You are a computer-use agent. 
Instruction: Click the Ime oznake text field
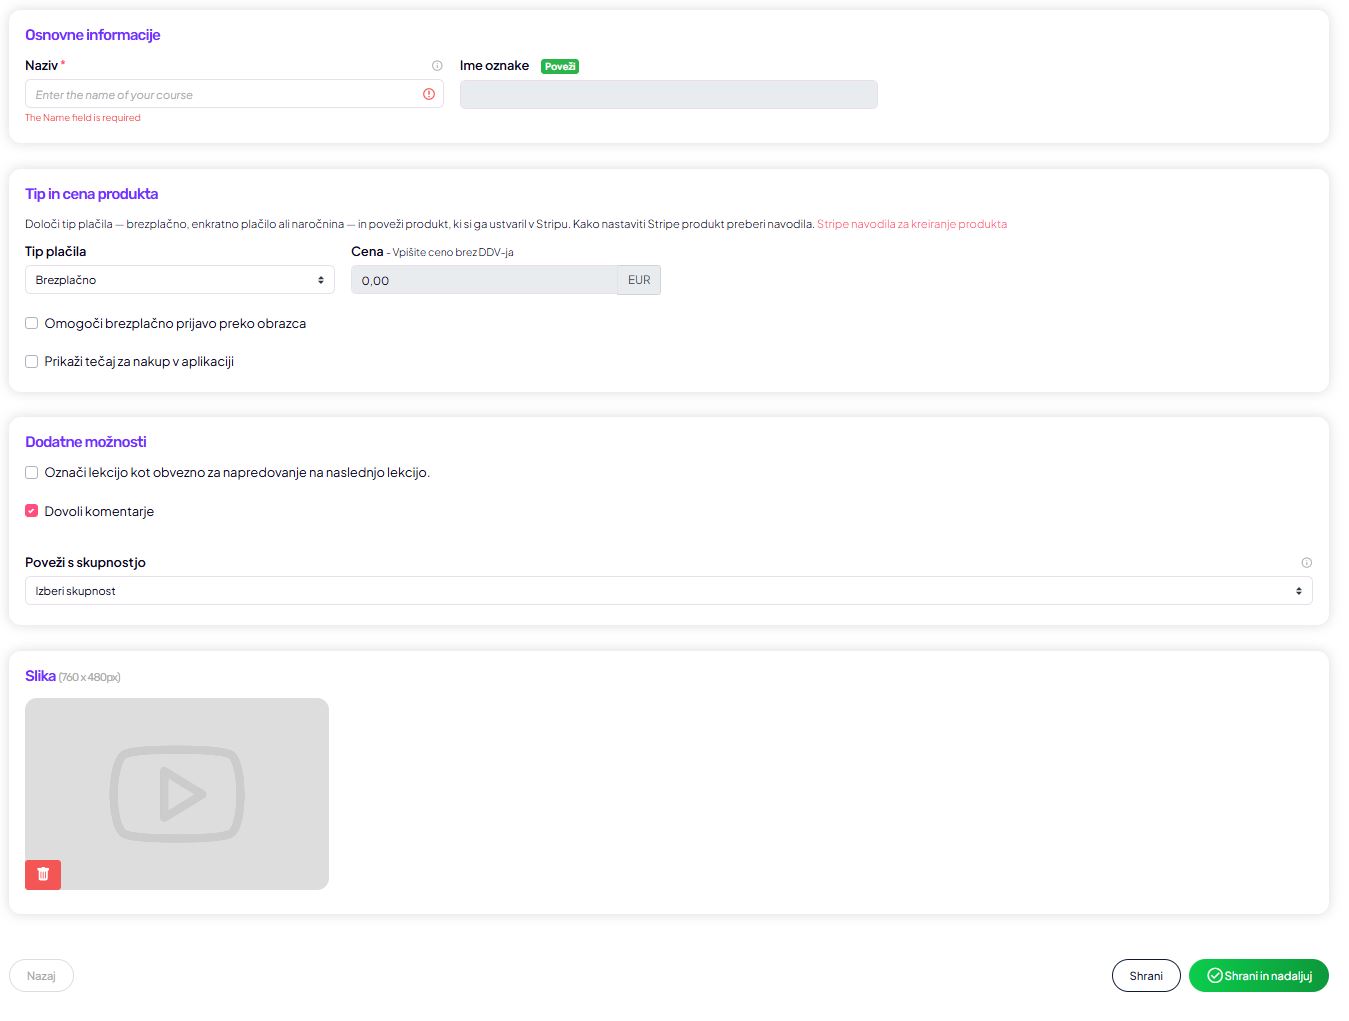(668, 95)
